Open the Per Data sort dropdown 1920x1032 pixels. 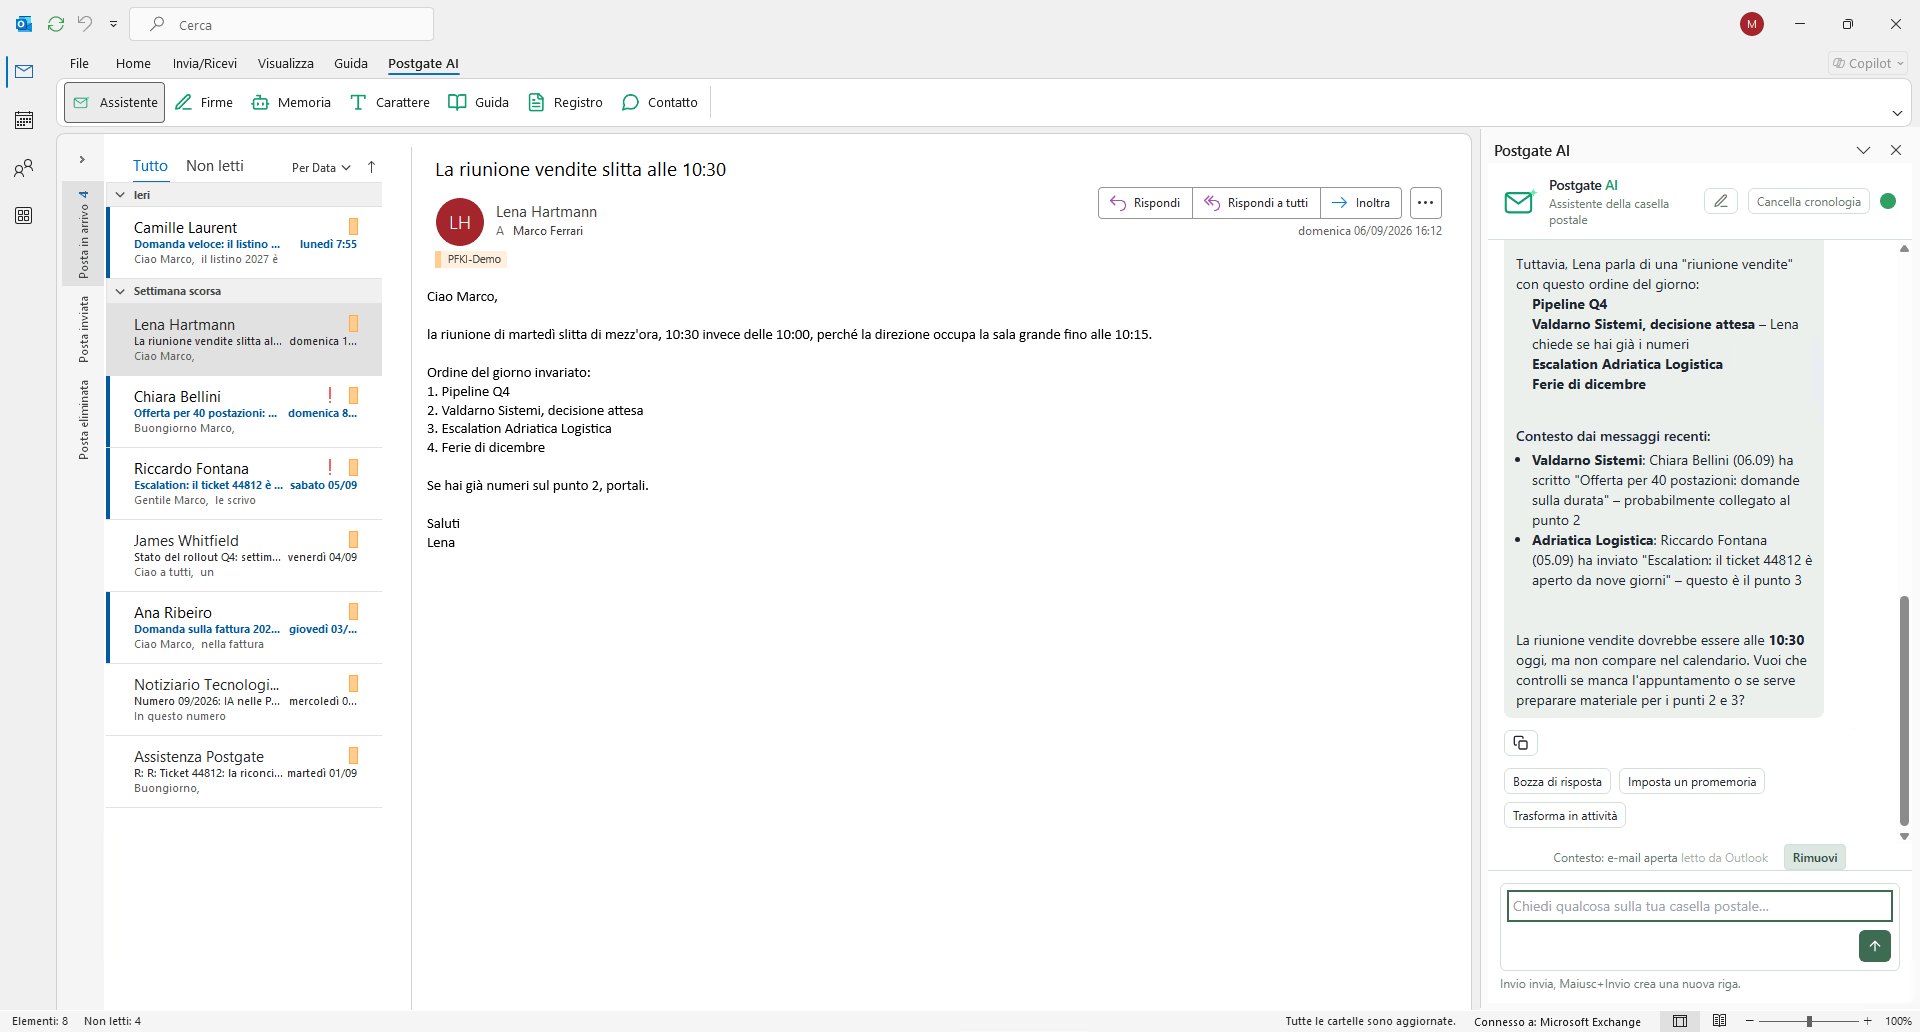pyautogui.click(x=321, y=168)
